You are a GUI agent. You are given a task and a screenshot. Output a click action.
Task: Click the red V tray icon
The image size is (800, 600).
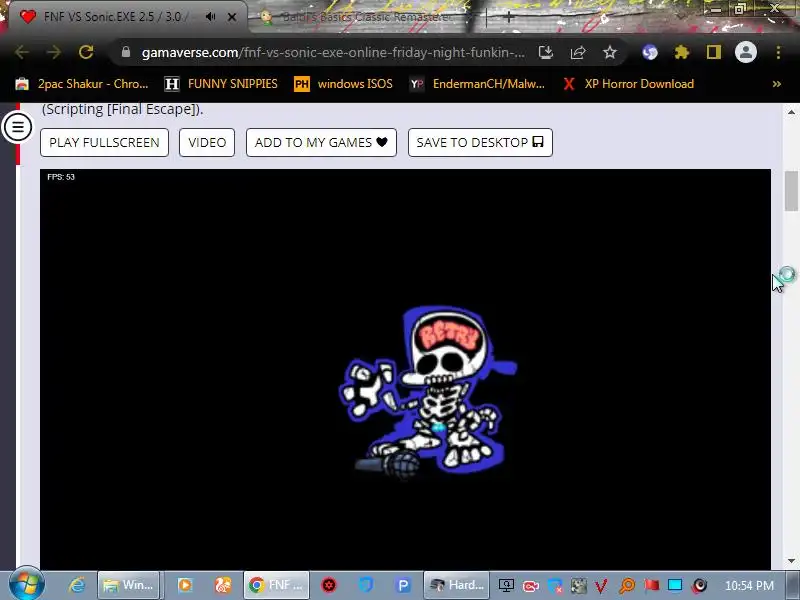(601, 585)
